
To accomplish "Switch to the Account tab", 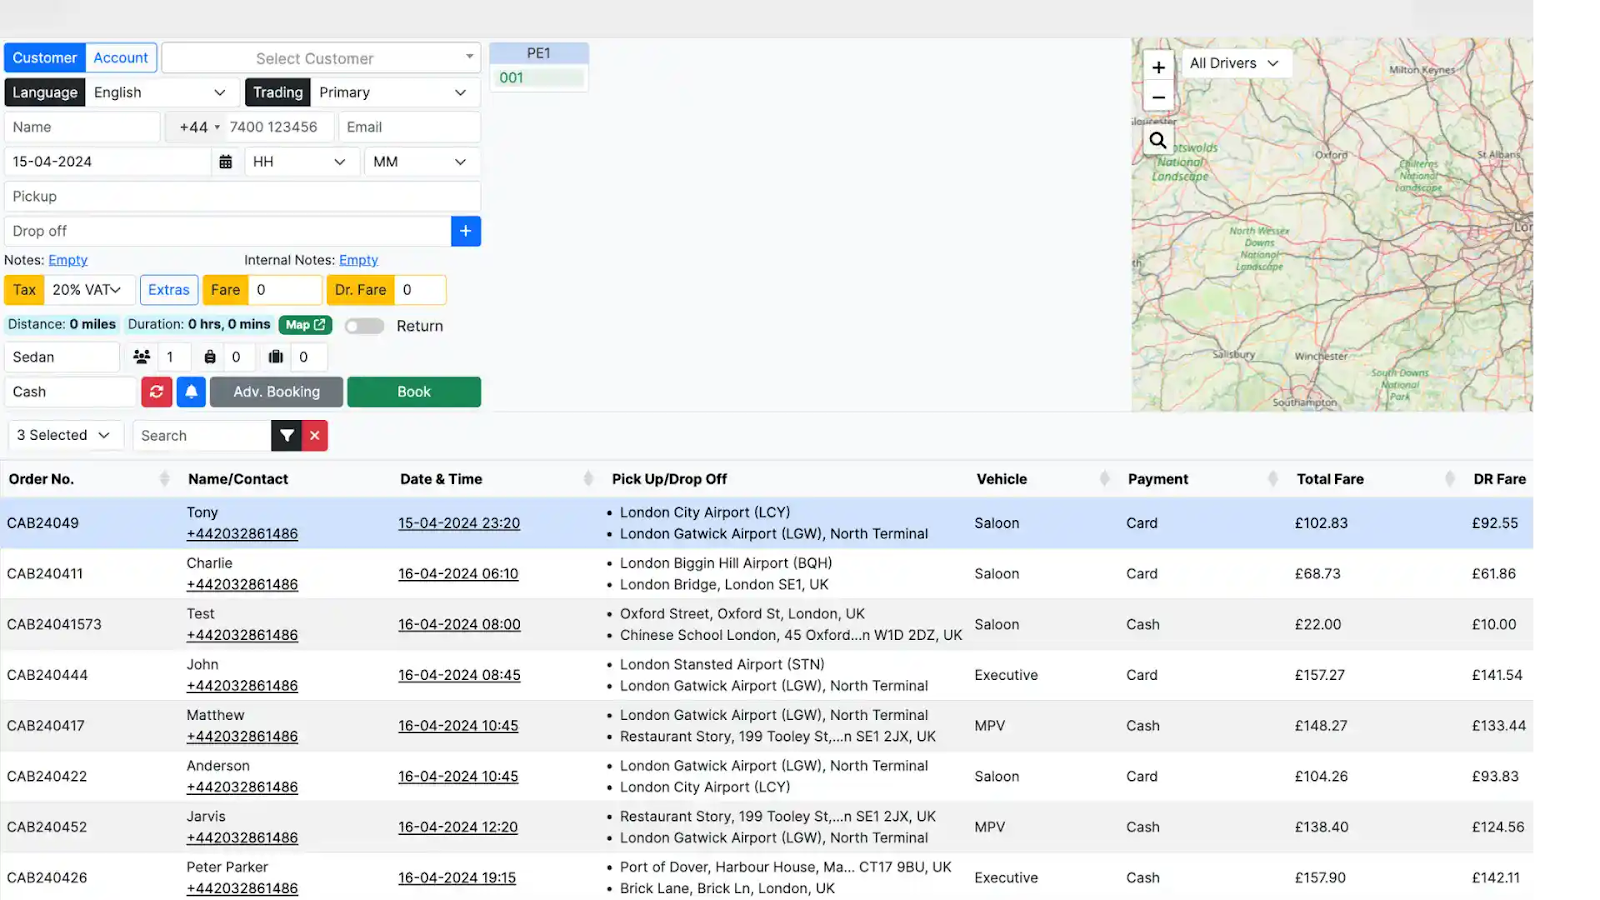I will click(x=121, y=58).
